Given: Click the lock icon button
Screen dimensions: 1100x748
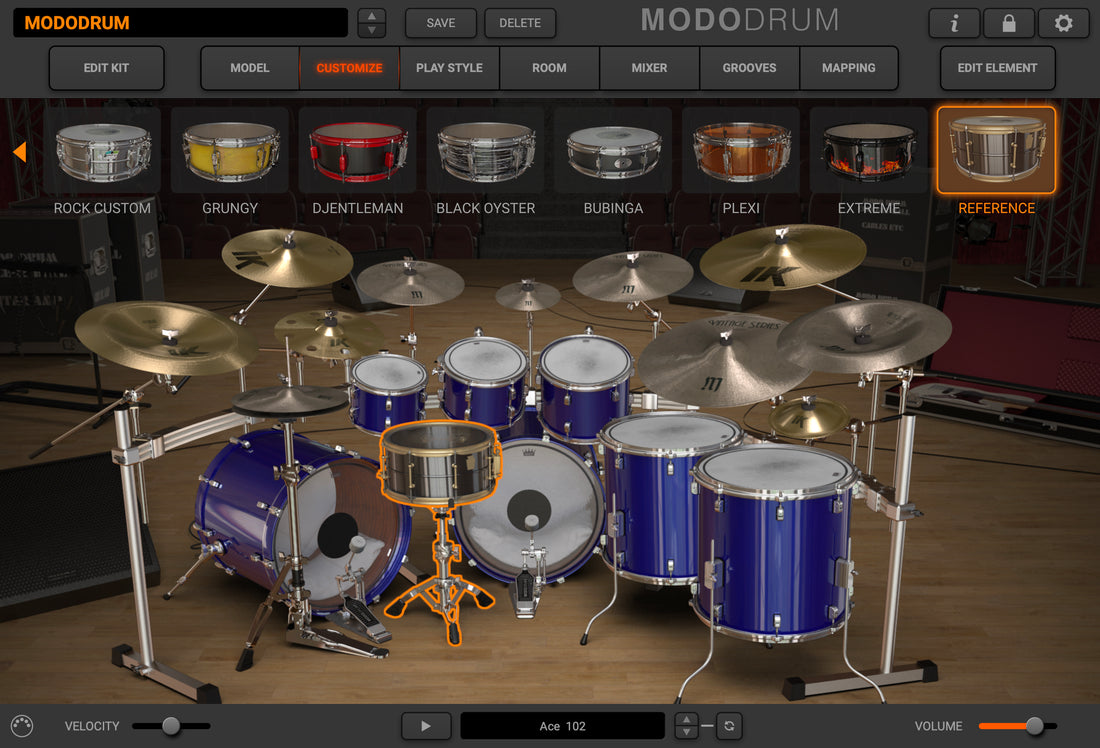Looking at the screenshot, I should pos(1009,23).
